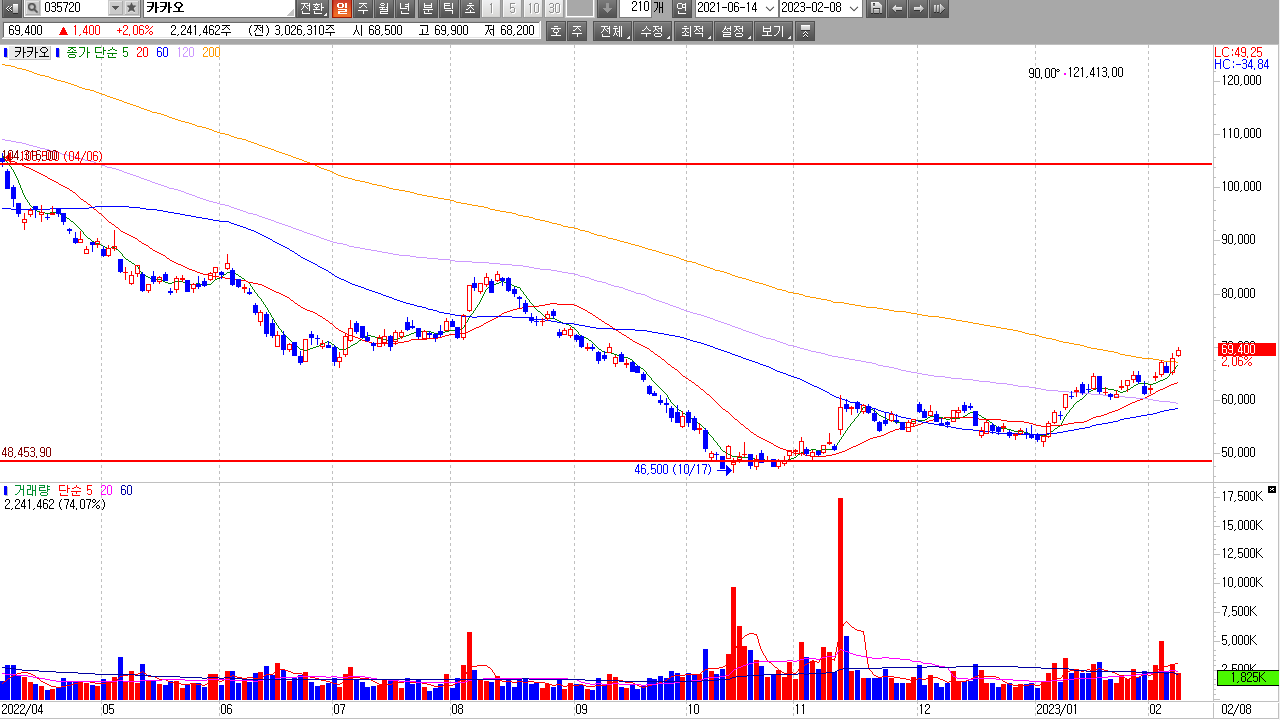Click the back arrow icon beside search
1280x720 pixels.
tap(11, 8)
